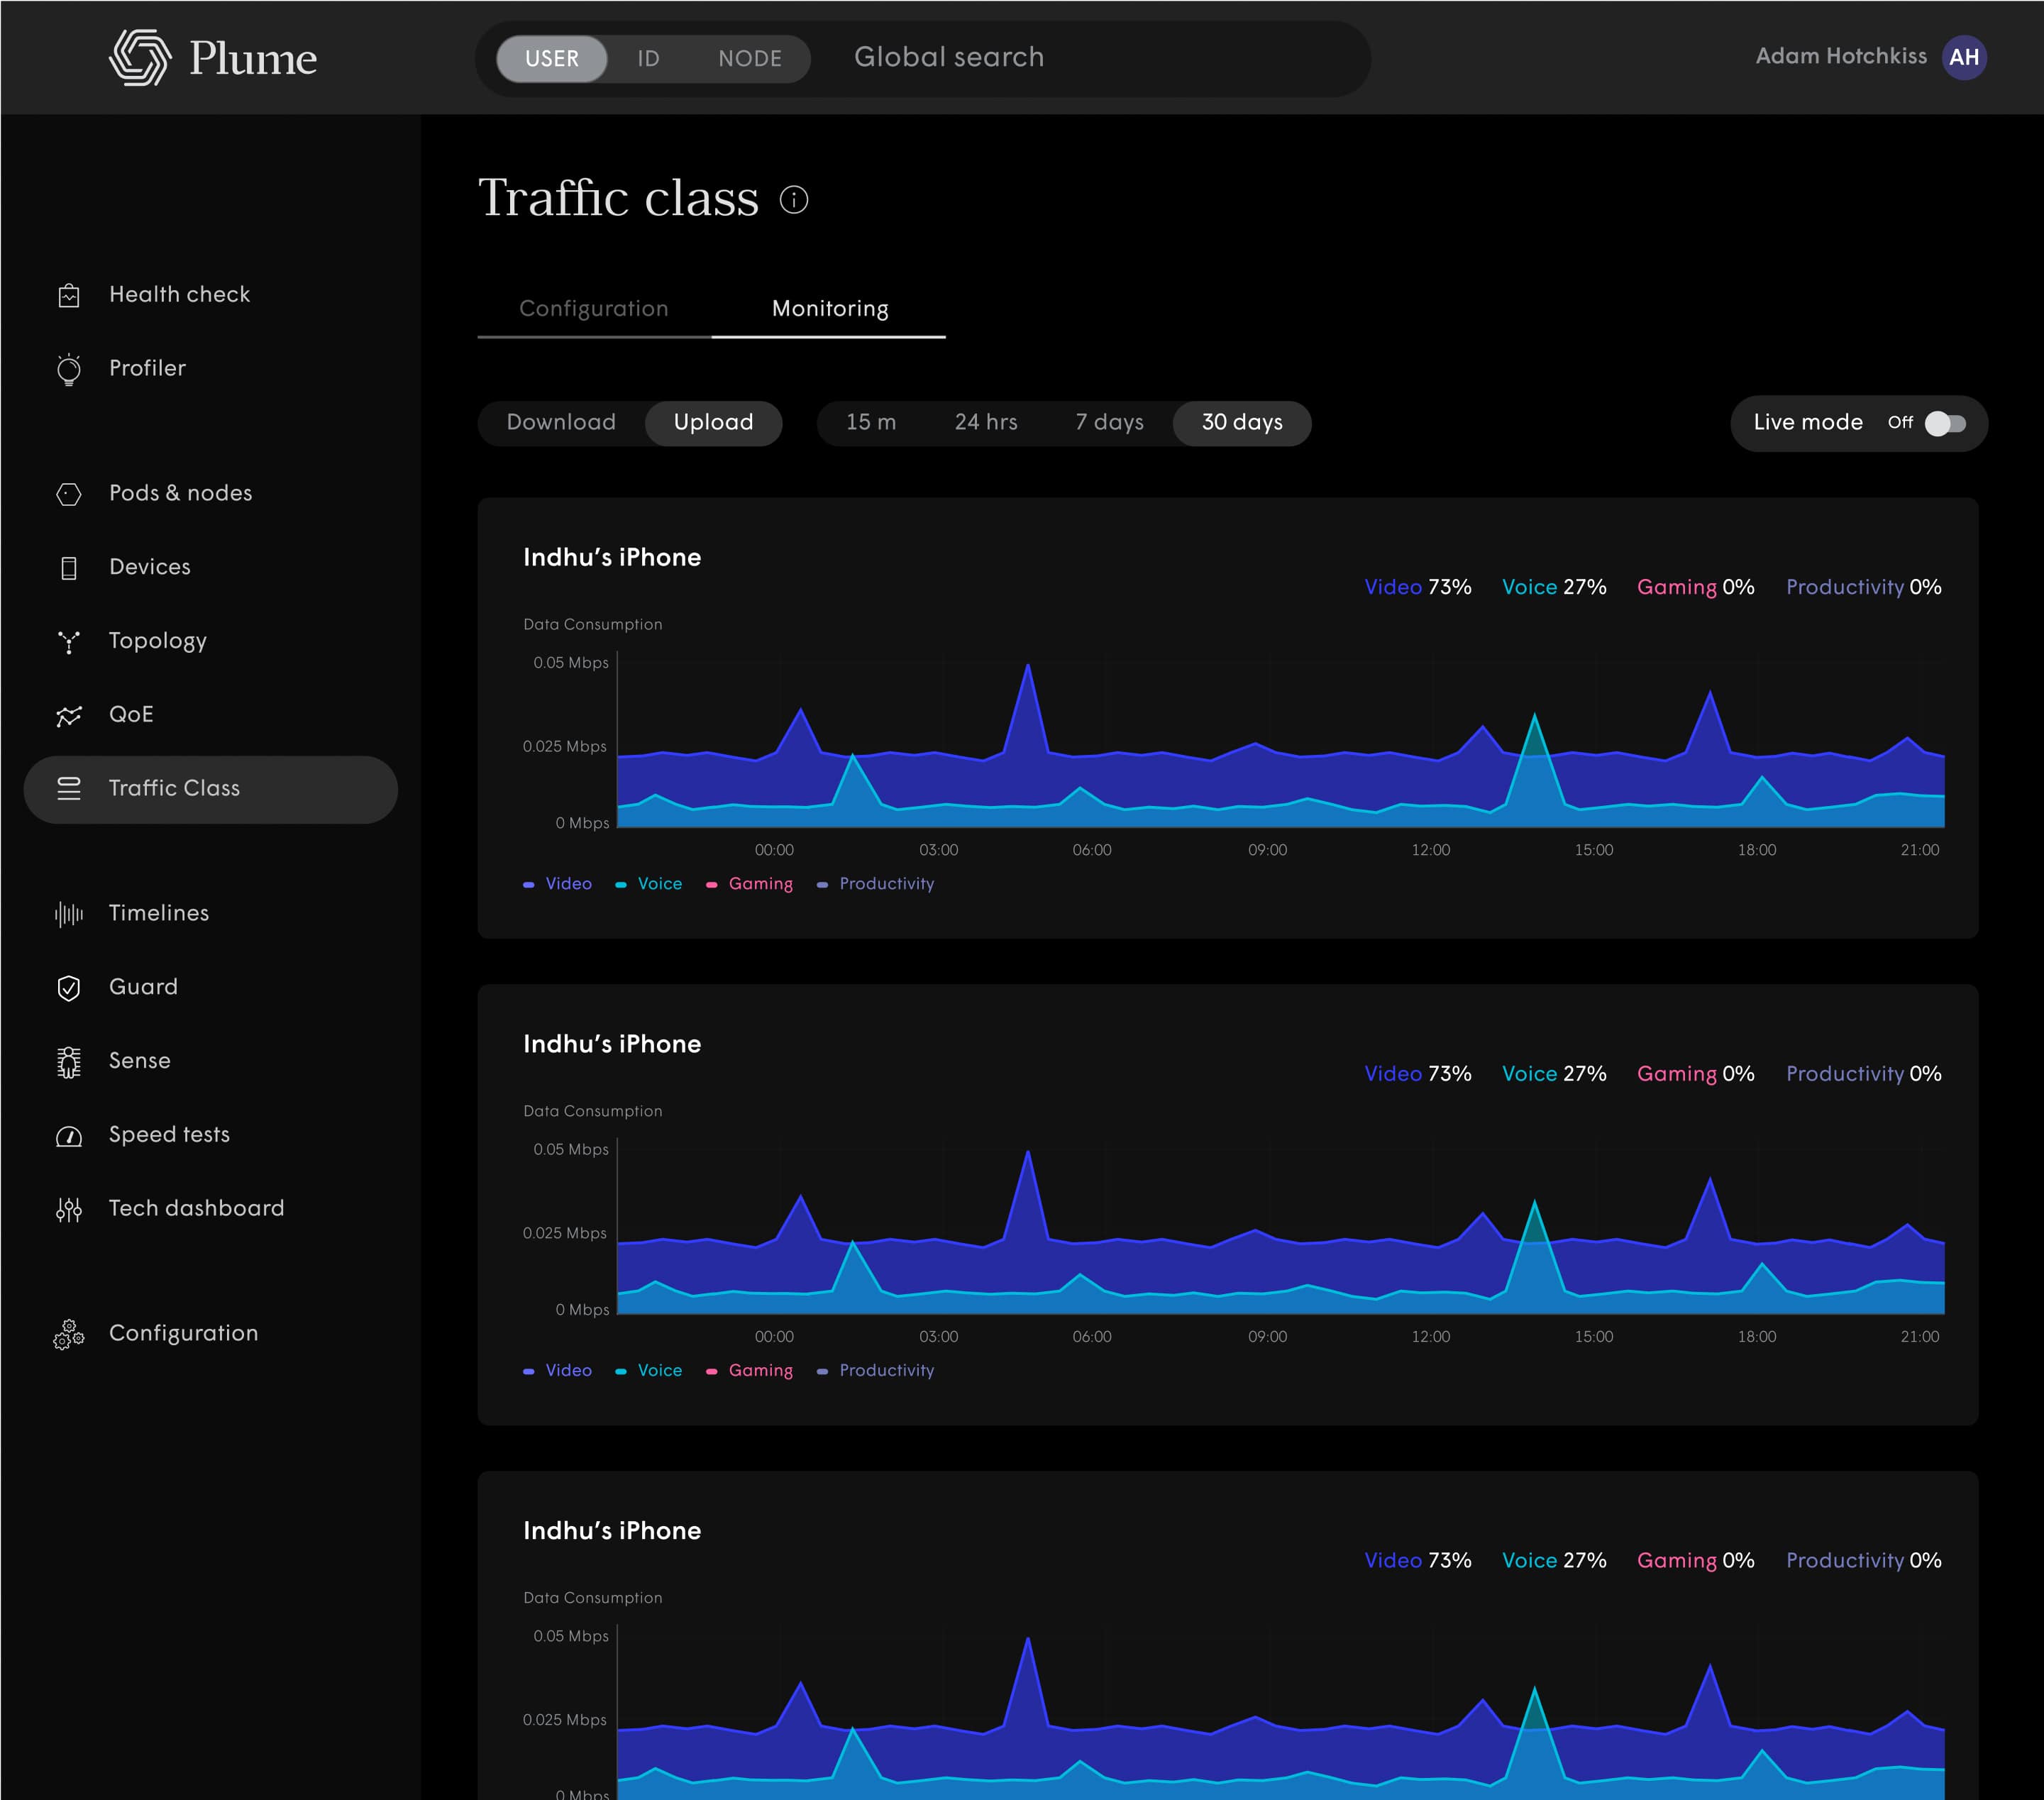Screen dimensions: 2044x1800
Task: Click the Guard shield icon
Action: (x=69, y=988)
